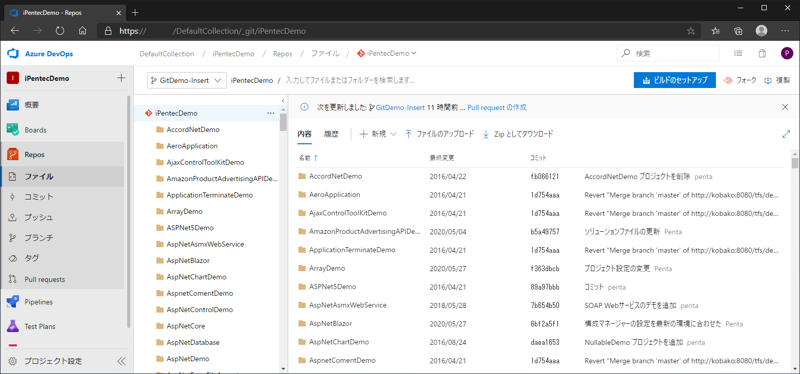The image size is (800, 374).
Task: Click the フォーク fork button
Action: pyautogui.click(x=740, y=80)
